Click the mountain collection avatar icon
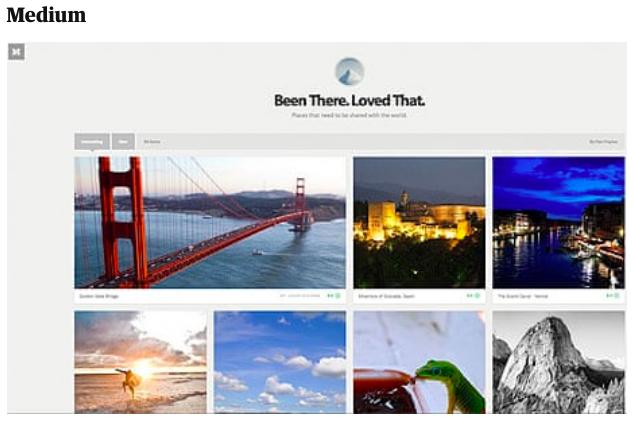The image size is (634, 423). coord(349,72)
